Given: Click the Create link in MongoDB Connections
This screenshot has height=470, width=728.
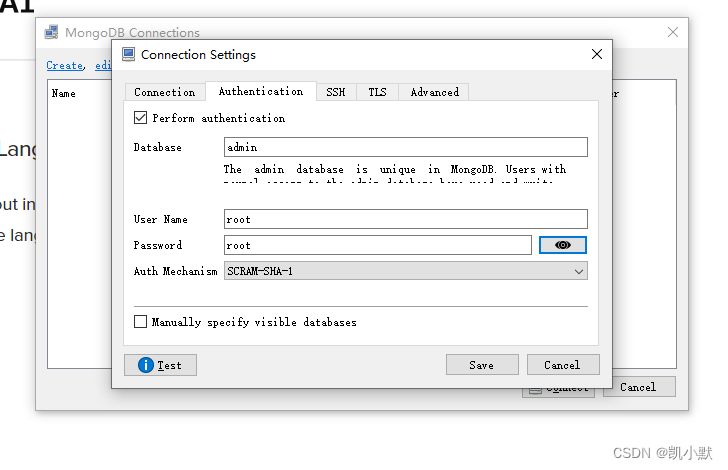Looking at the screenshot, I should (65, 65).
